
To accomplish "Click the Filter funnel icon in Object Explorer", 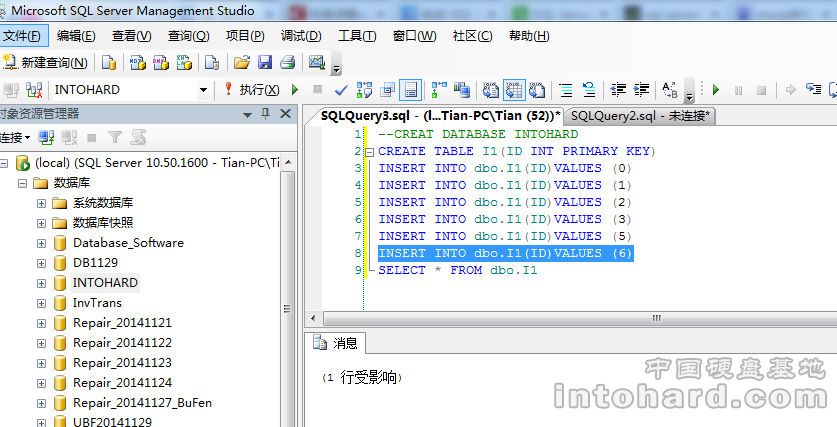I will click(x=115, y=137).
